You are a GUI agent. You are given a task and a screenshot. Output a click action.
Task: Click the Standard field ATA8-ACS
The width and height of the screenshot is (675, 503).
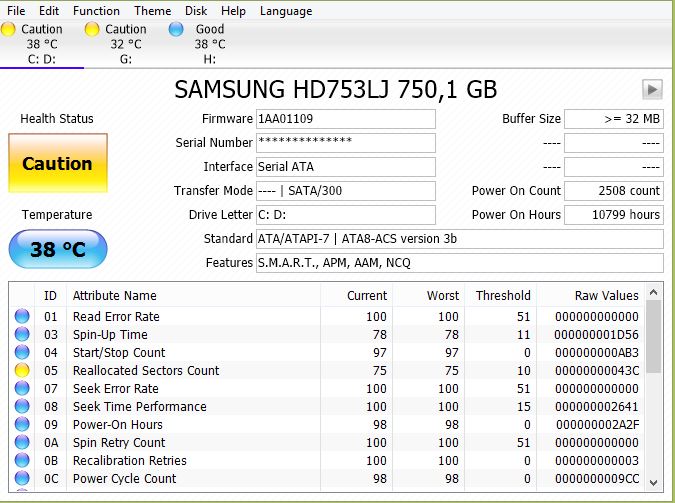pyautogui.click(x=460, y=239)
